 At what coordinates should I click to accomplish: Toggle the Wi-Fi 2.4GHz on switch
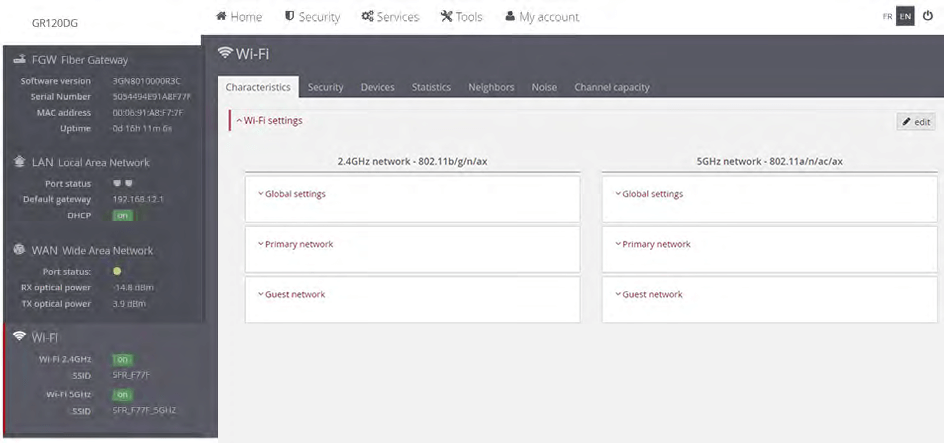[122, 359]
